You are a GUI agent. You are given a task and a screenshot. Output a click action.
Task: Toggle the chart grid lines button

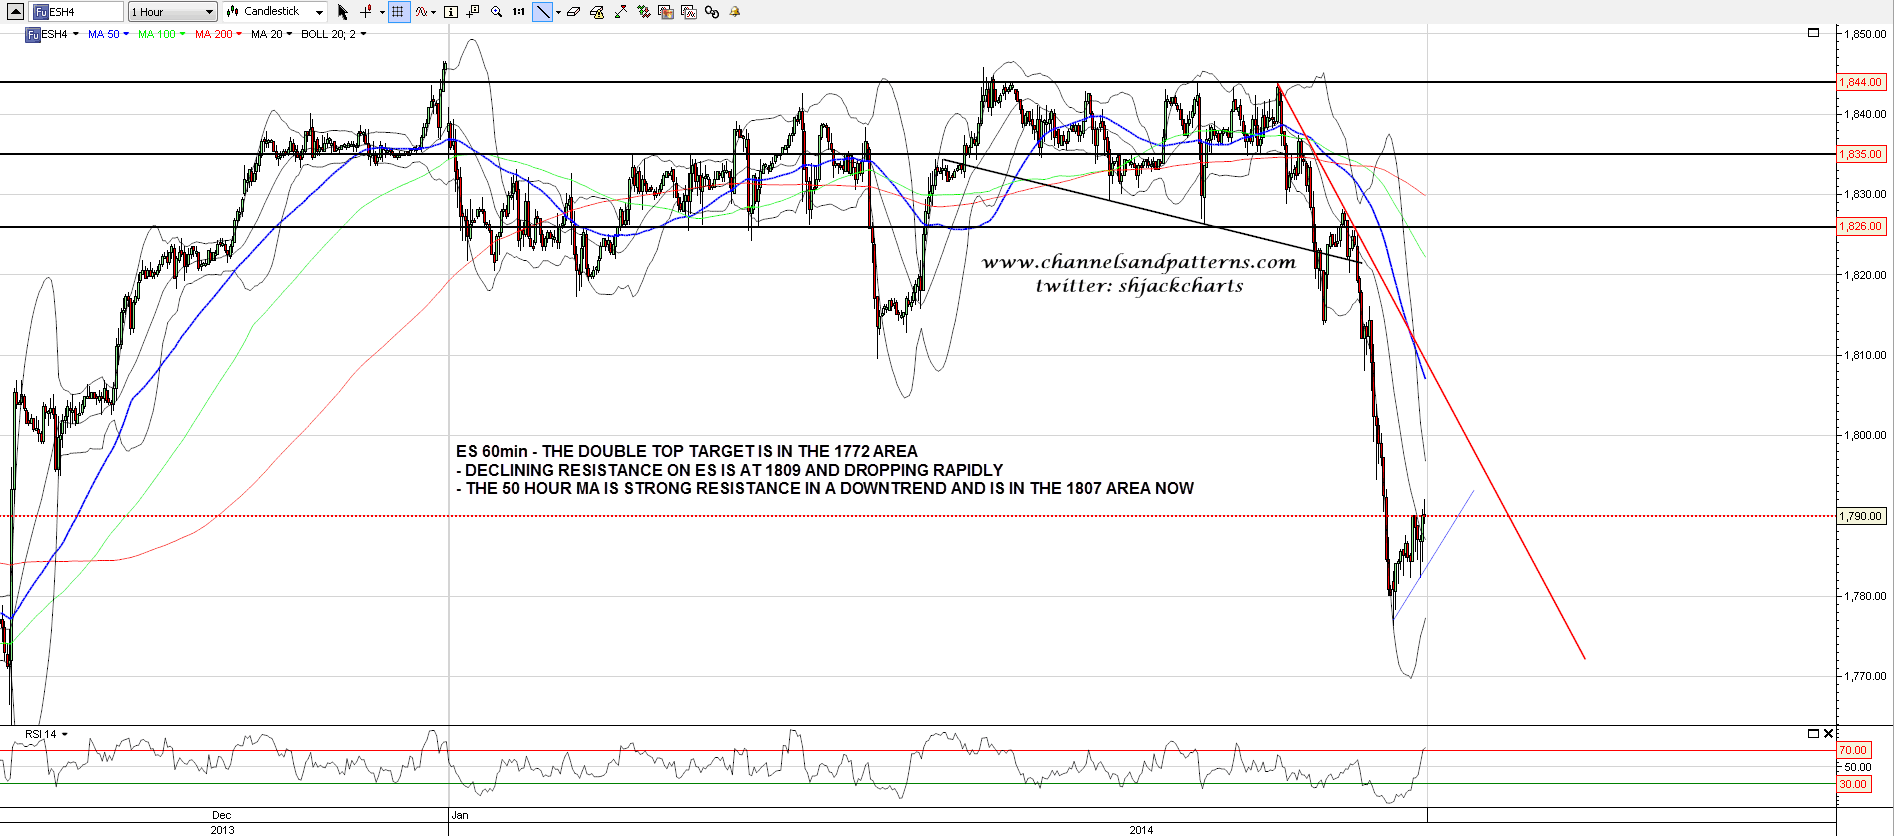[398, 12]
